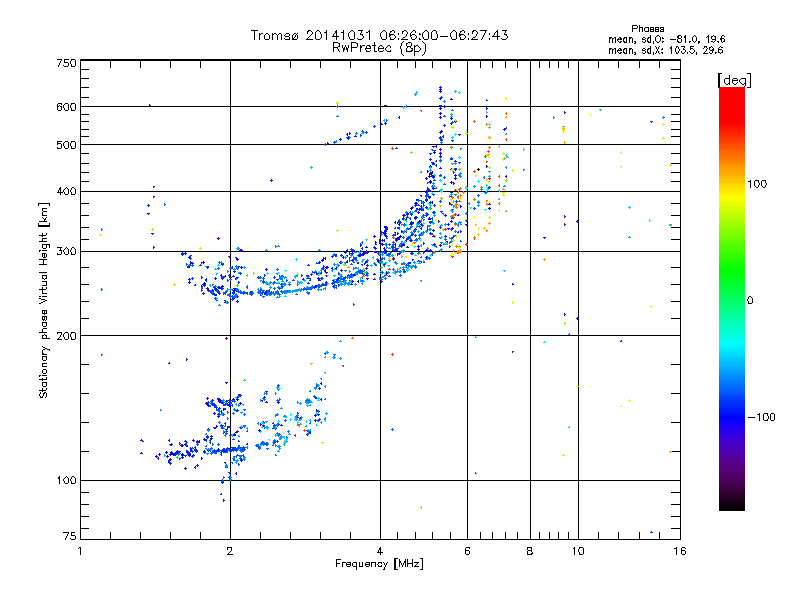Click the x-axis '10' tick label
Image resolution: width=800 pixels, height=600 pixels.
coord(578,551)
